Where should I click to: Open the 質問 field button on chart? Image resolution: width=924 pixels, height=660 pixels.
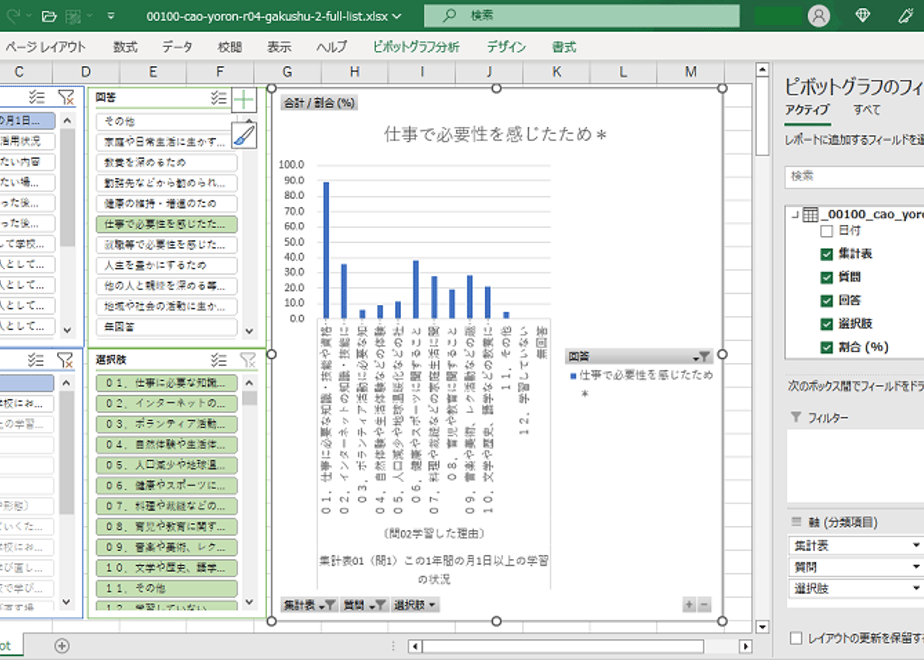pyautogui.click(x=365, y=605)
